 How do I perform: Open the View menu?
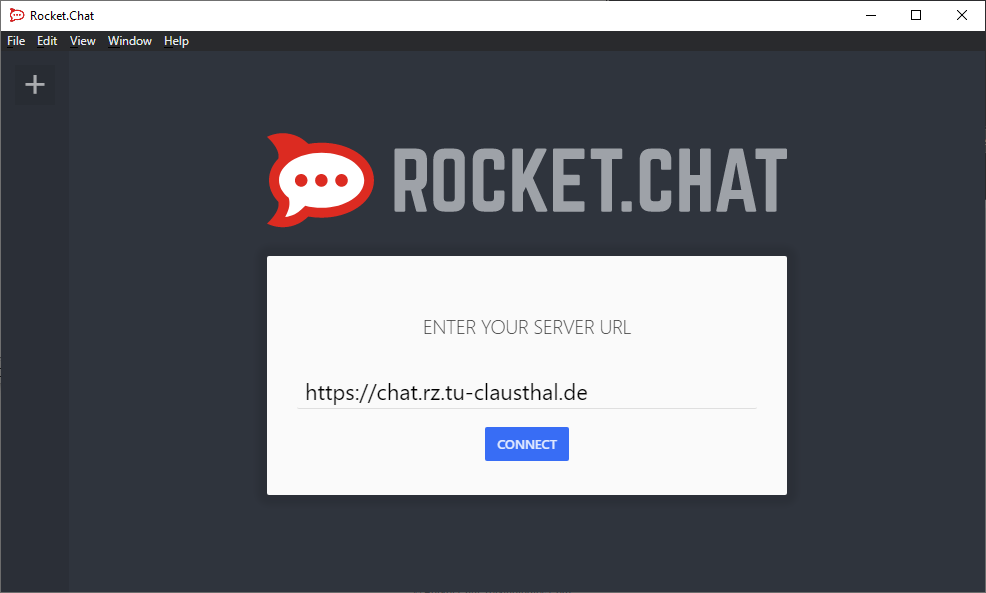tap(82, 41)
